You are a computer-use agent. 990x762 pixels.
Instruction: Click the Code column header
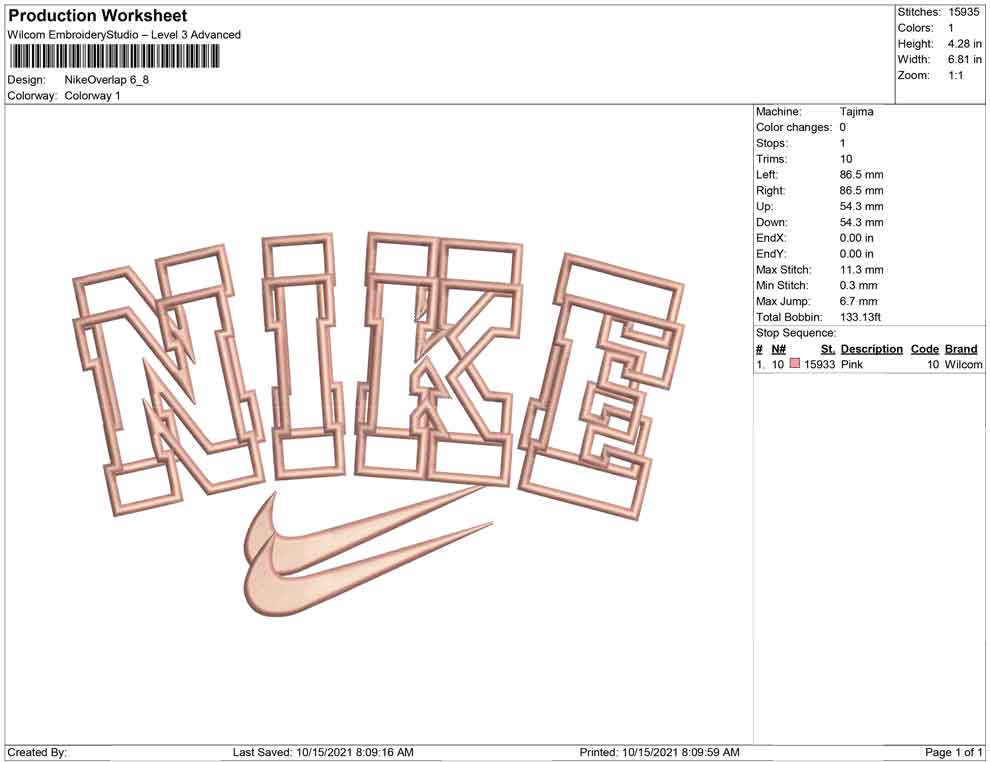coord(925,349)
